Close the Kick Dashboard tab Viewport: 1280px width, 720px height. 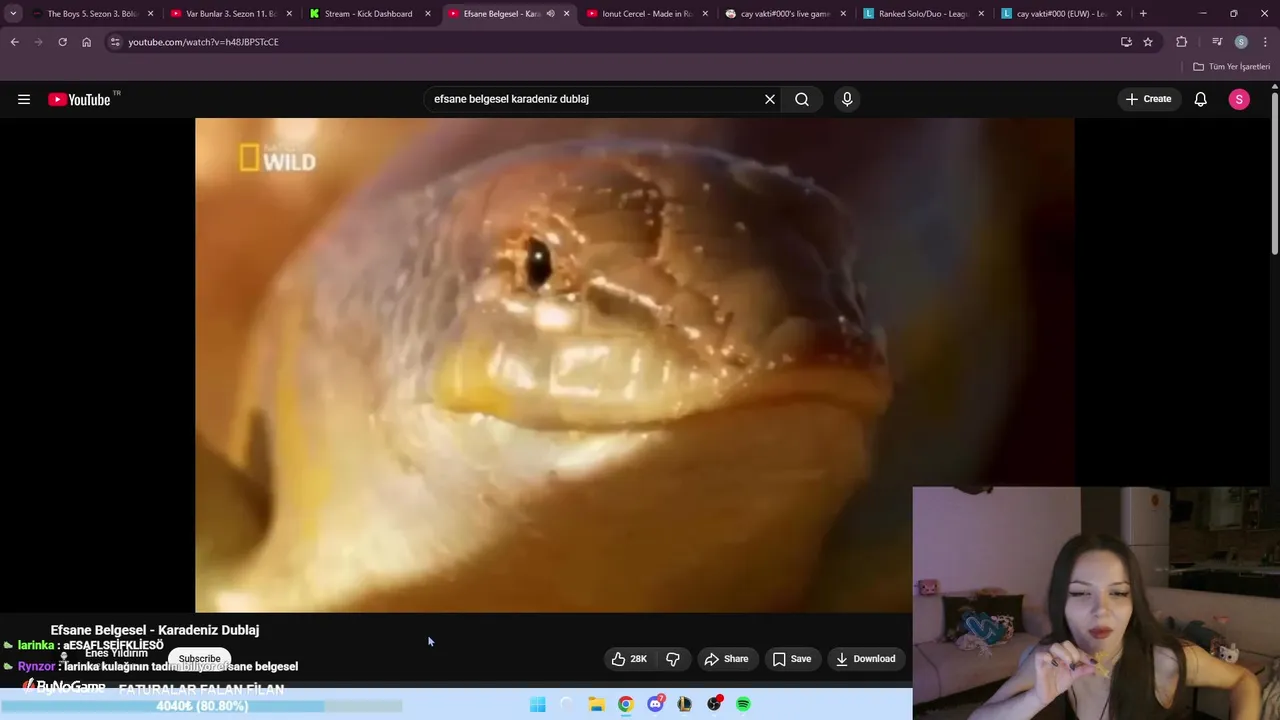[428, 14]
